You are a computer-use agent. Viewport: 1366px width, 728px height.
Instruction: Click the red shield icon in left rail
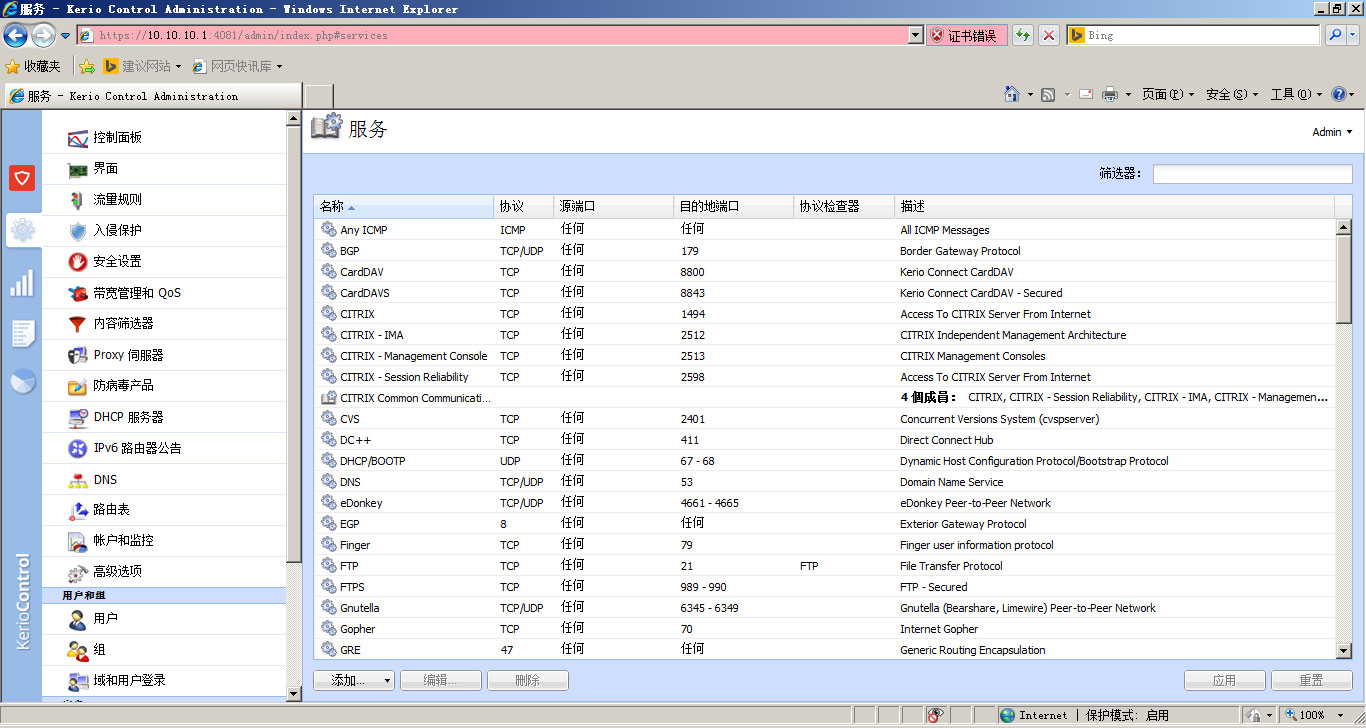[22, 178]
